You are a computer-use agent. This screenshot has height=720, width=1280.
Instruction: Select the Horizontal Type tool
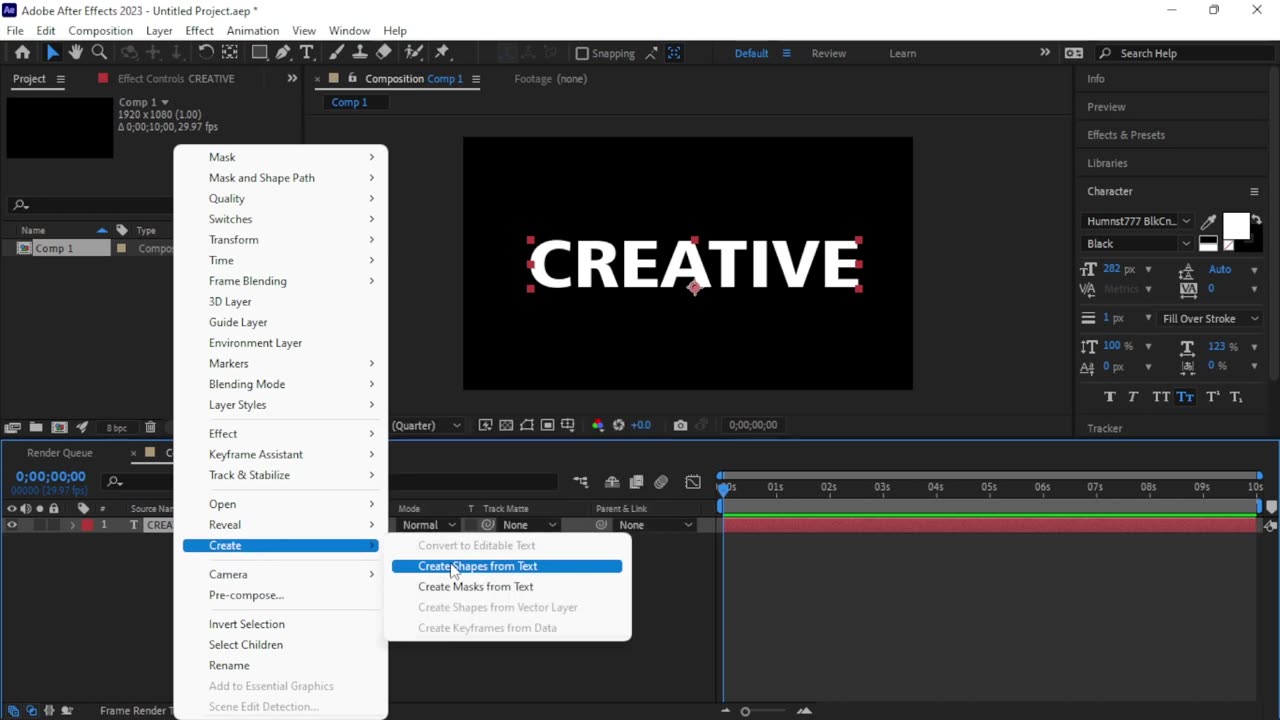point(307,53)
